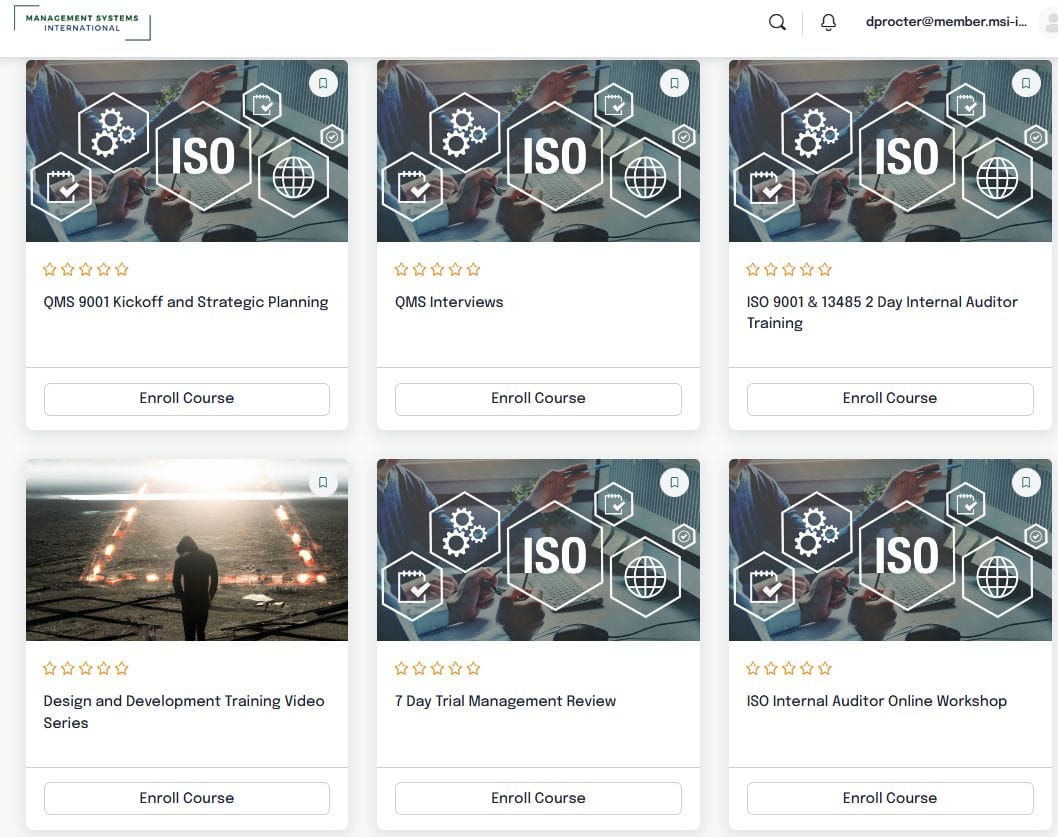Image resolution: width=1058 pixels, height=837 pixels.
Task: Click star rating for 7 Day Trial course
Action: pyautogui.click(x=437, y=668)
